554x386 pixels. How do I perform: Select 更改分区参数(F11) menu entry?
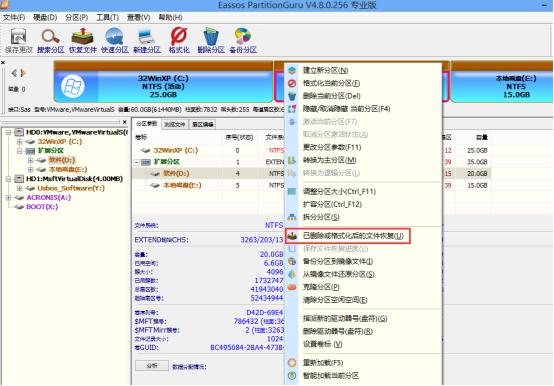coord(363,147)
